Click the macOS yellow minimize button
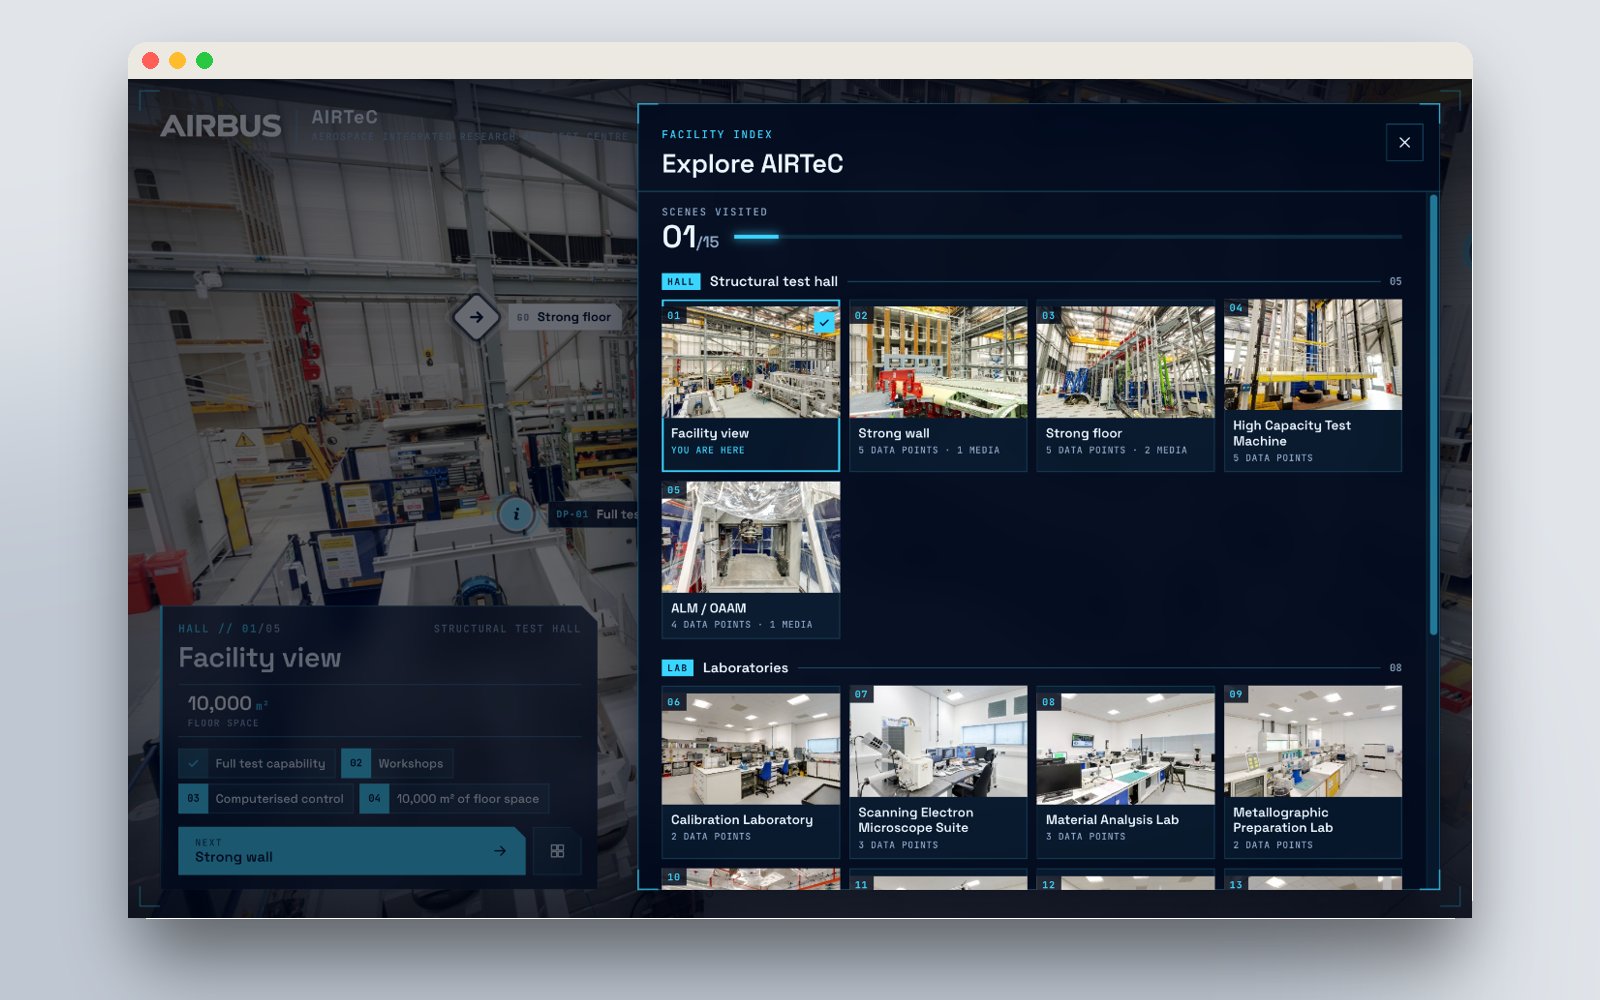 click(x=177, y=60)
